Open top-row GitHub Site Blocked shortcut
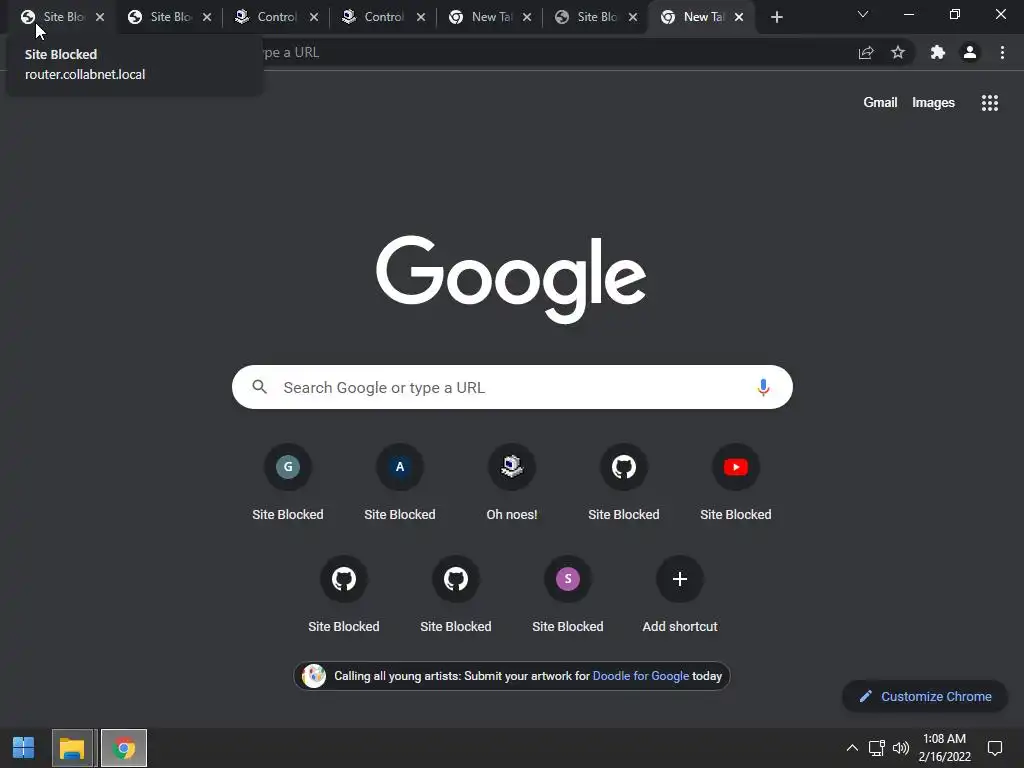 (x=624, y=482)
